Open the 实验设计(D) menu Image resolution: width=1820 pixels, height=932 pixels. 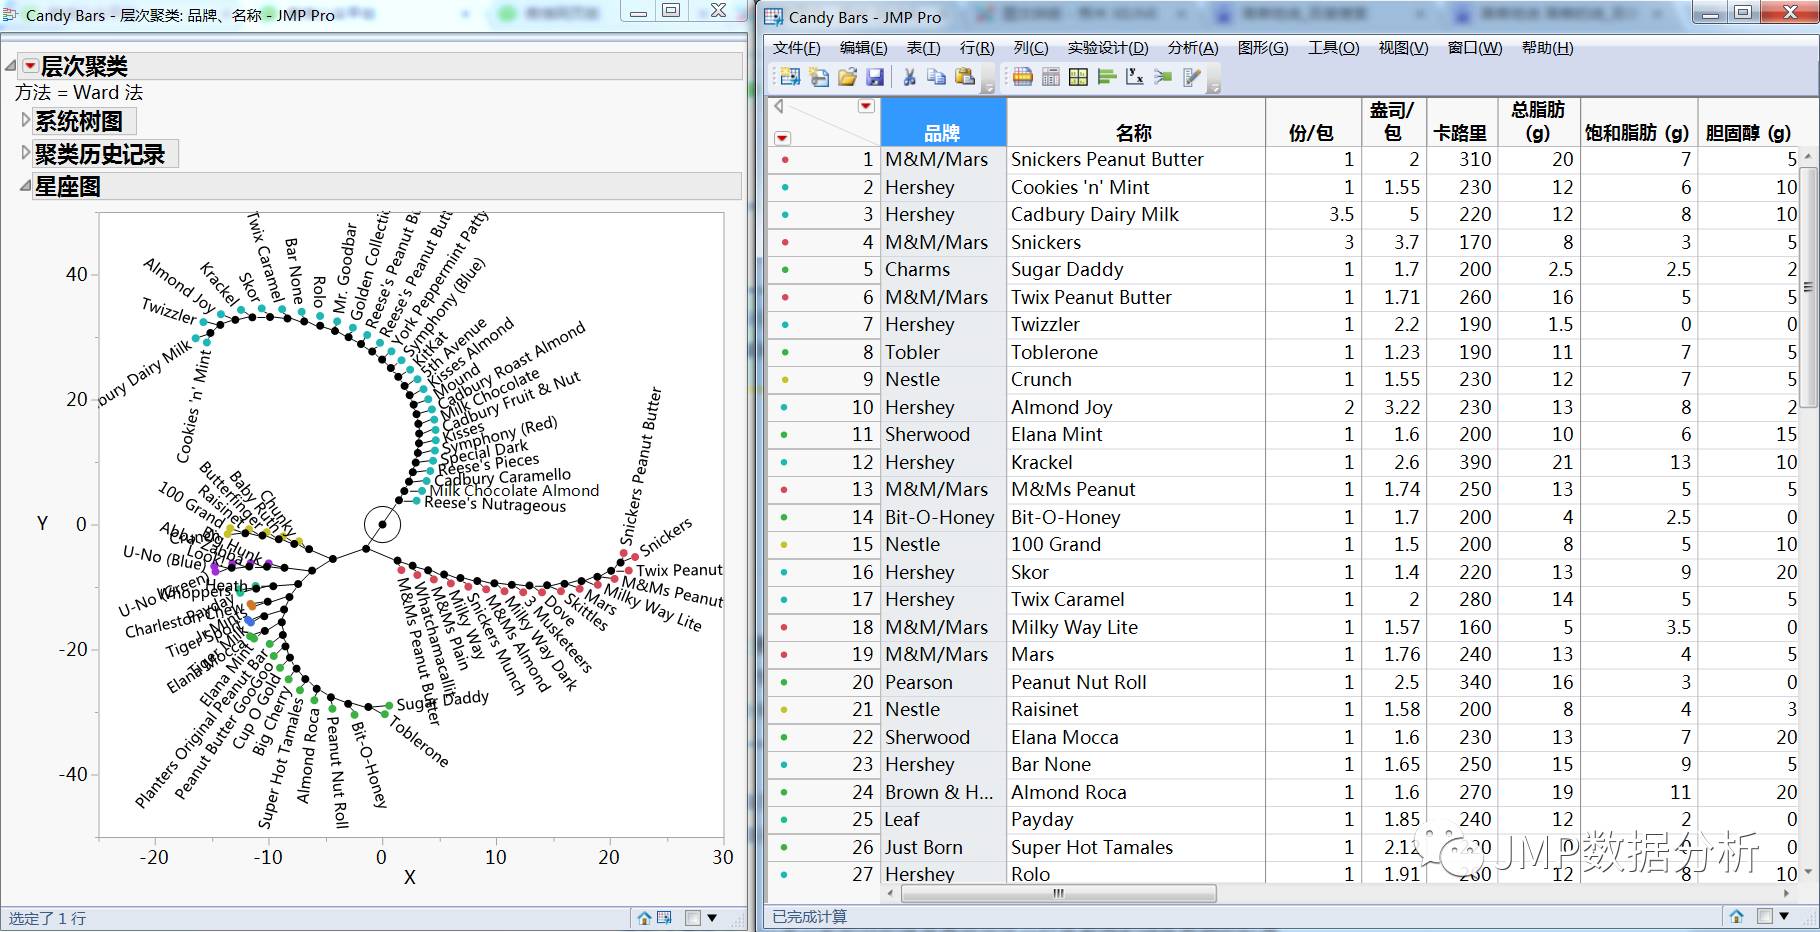[x=1108, y=48]
